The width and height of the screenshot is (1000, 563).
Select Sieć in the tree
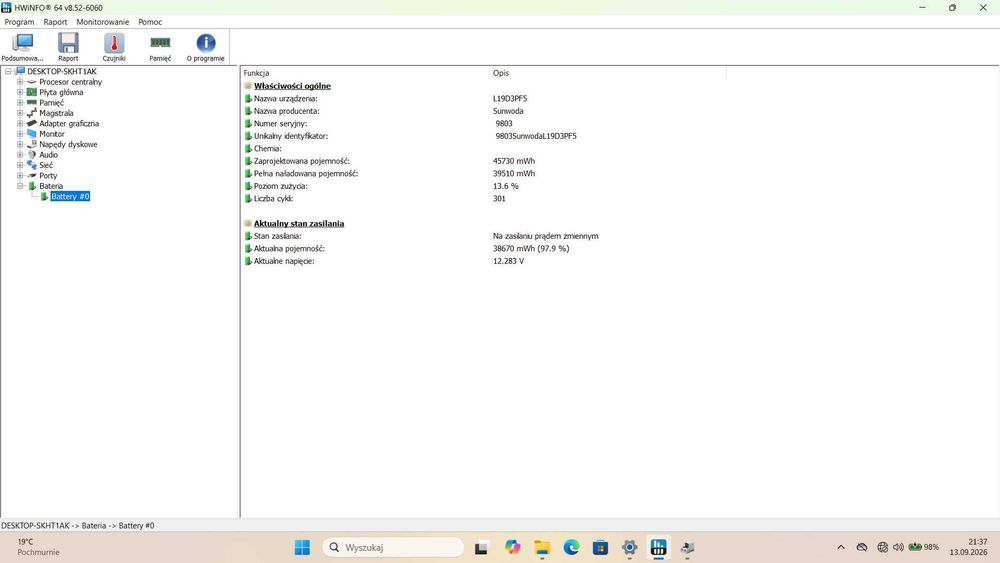click(46, 165)
